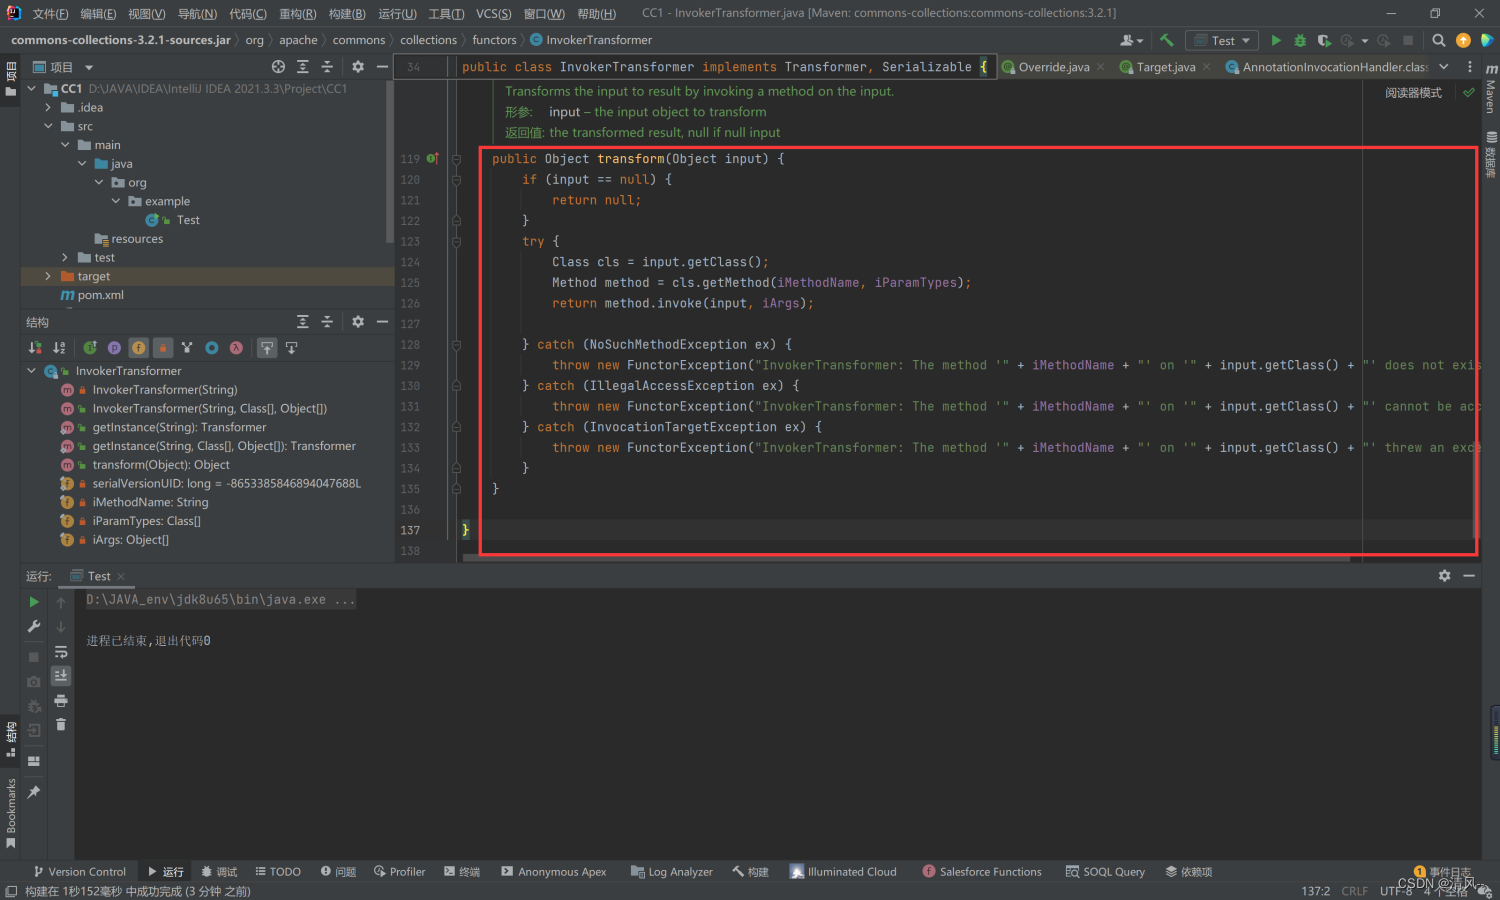The image size is (1500, 900).
Task: Toggle autoscroll to source in structure
Action: 267,348
